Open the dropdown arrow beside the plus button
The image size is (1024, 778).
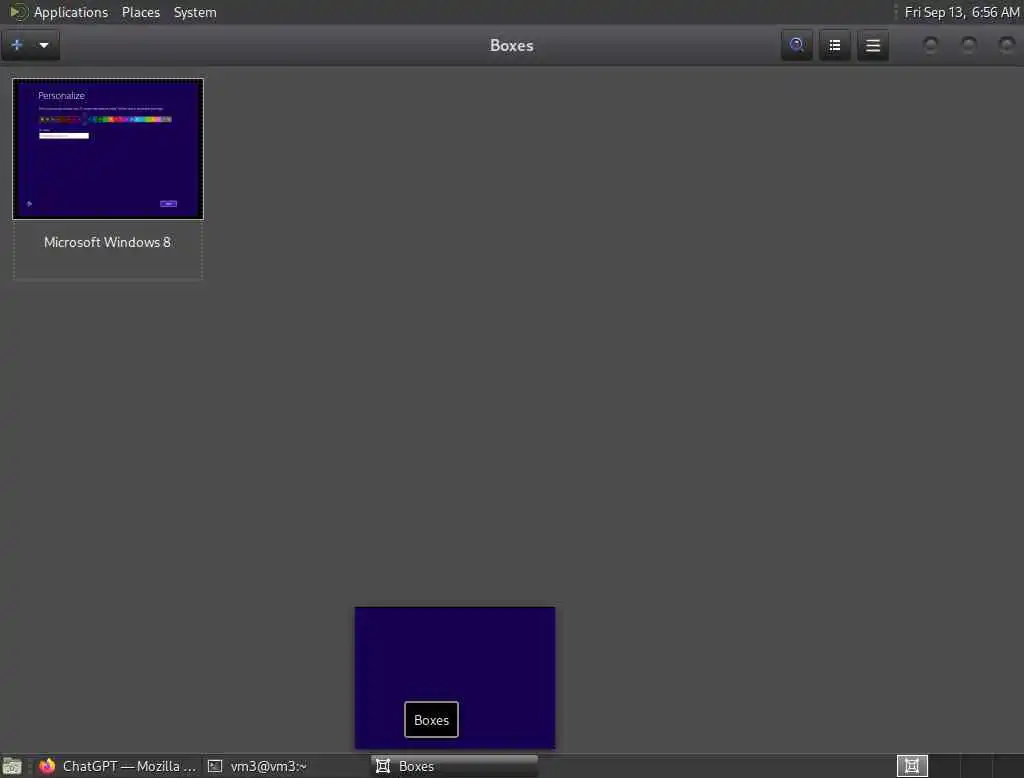tap(44, 45)
